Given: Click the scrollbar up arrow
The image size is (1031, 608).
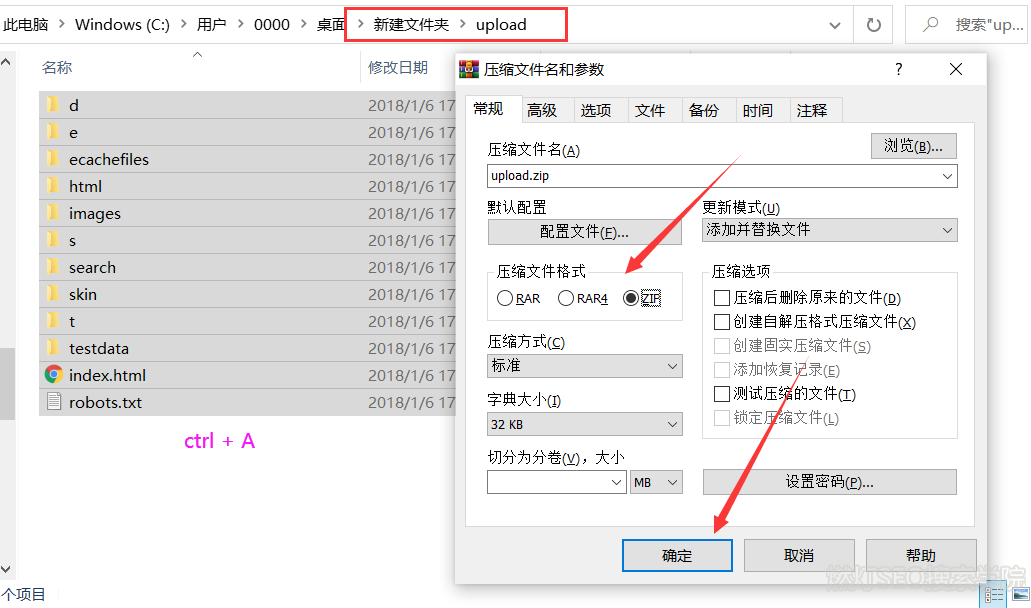Looking at the screenshot, I should pyautogui.click(x=6, y=62).
